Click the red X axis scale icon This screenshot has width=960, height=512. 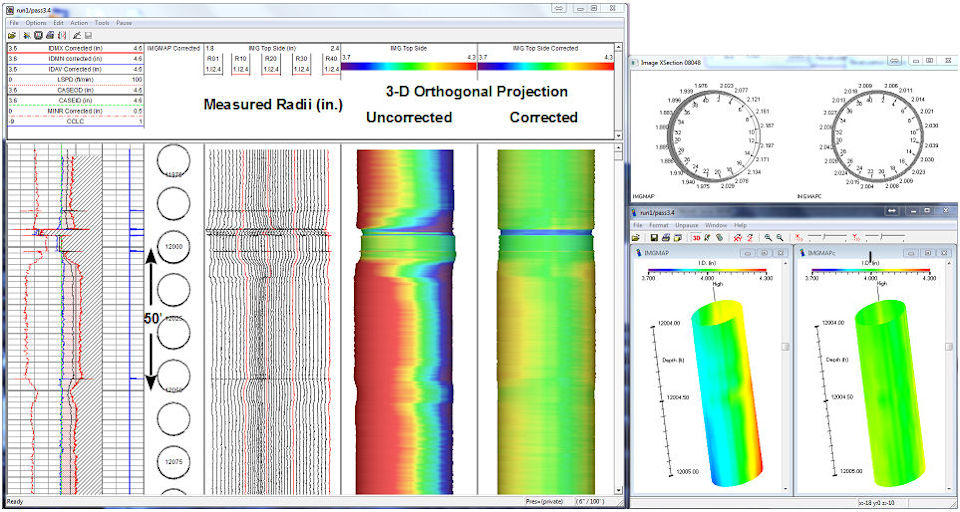(x=798, y=237)
